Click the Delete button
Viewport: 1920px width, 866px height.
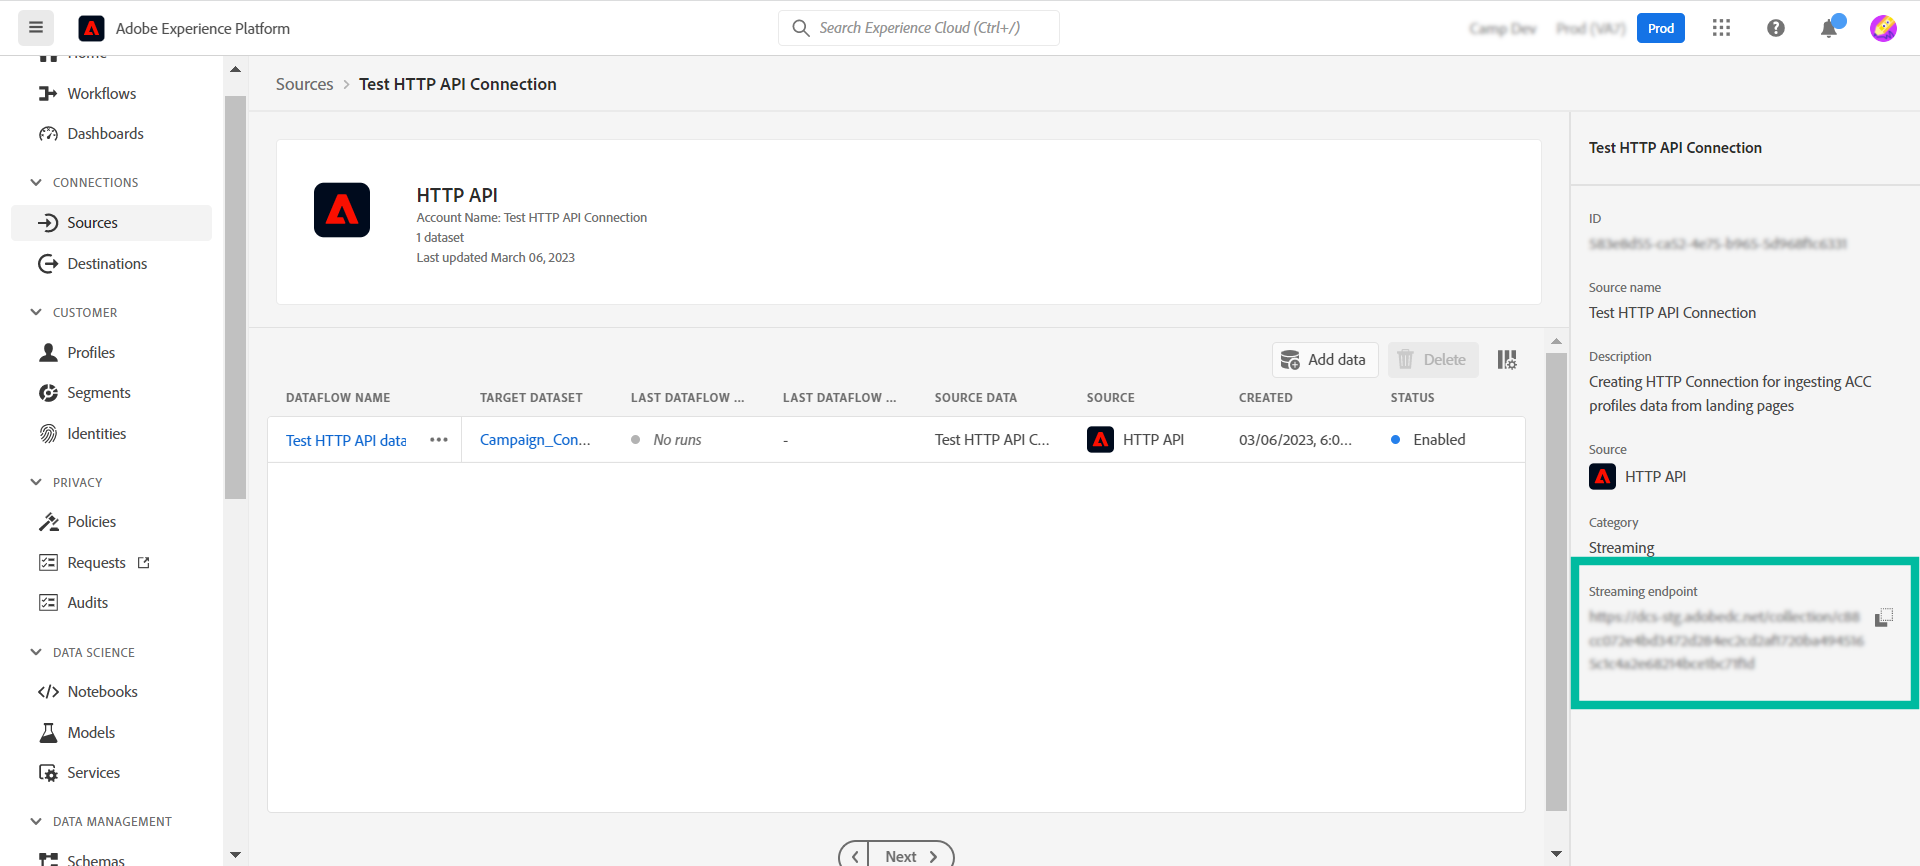tap(1433, 360)
